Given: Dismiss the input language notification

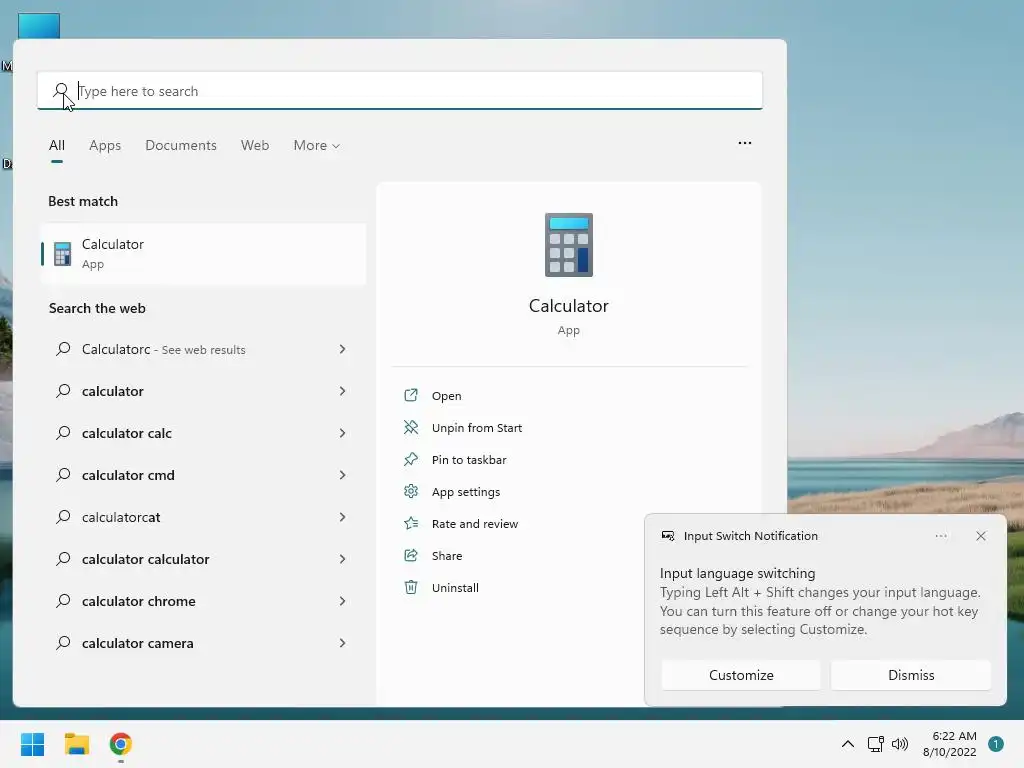Looking at the screenshot, I should pyautogui.click(x=911, y=675).
